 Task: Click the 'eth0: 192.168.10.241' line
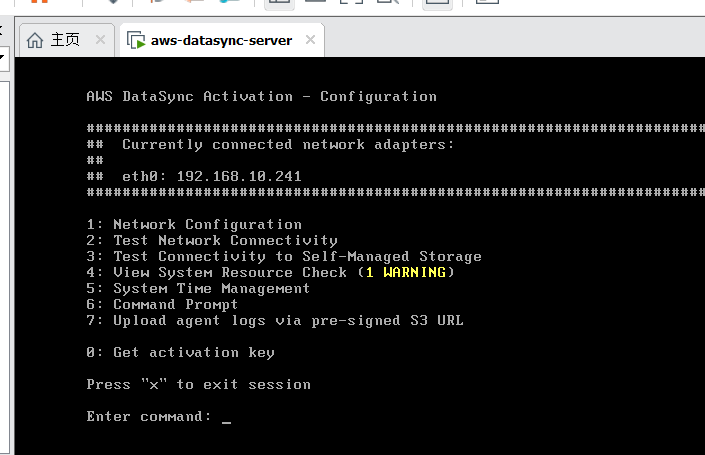tap(212, 176)
